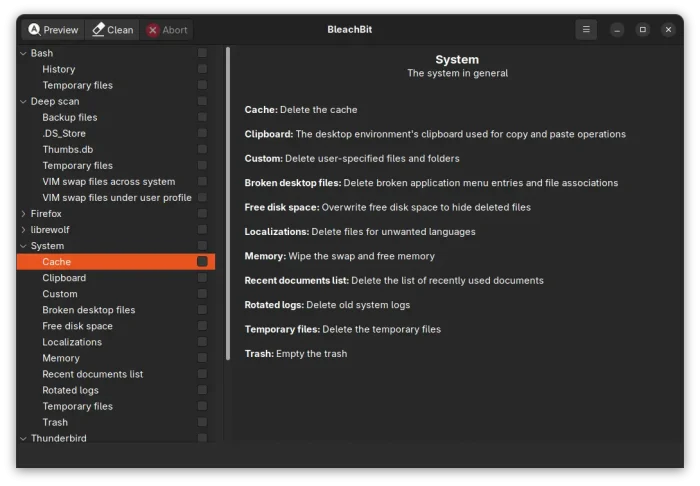Select the Broken desktop files item
The image size is (700, 486).
tap(88, 310)
